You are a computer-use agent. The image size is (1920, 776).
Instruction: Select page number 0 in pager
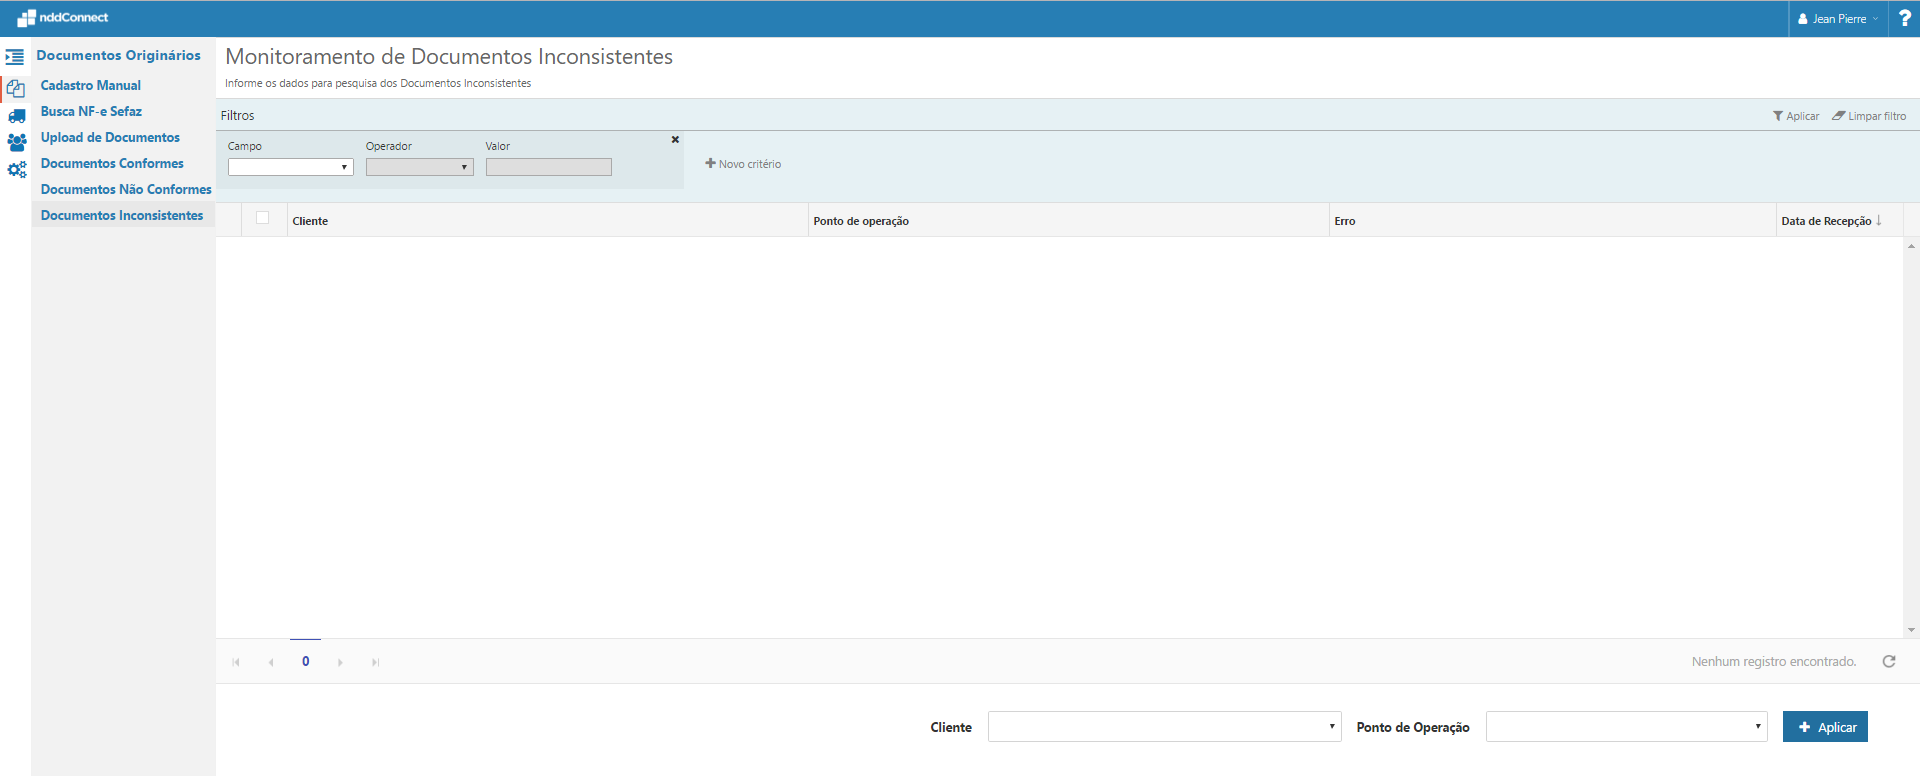(306, 661)
